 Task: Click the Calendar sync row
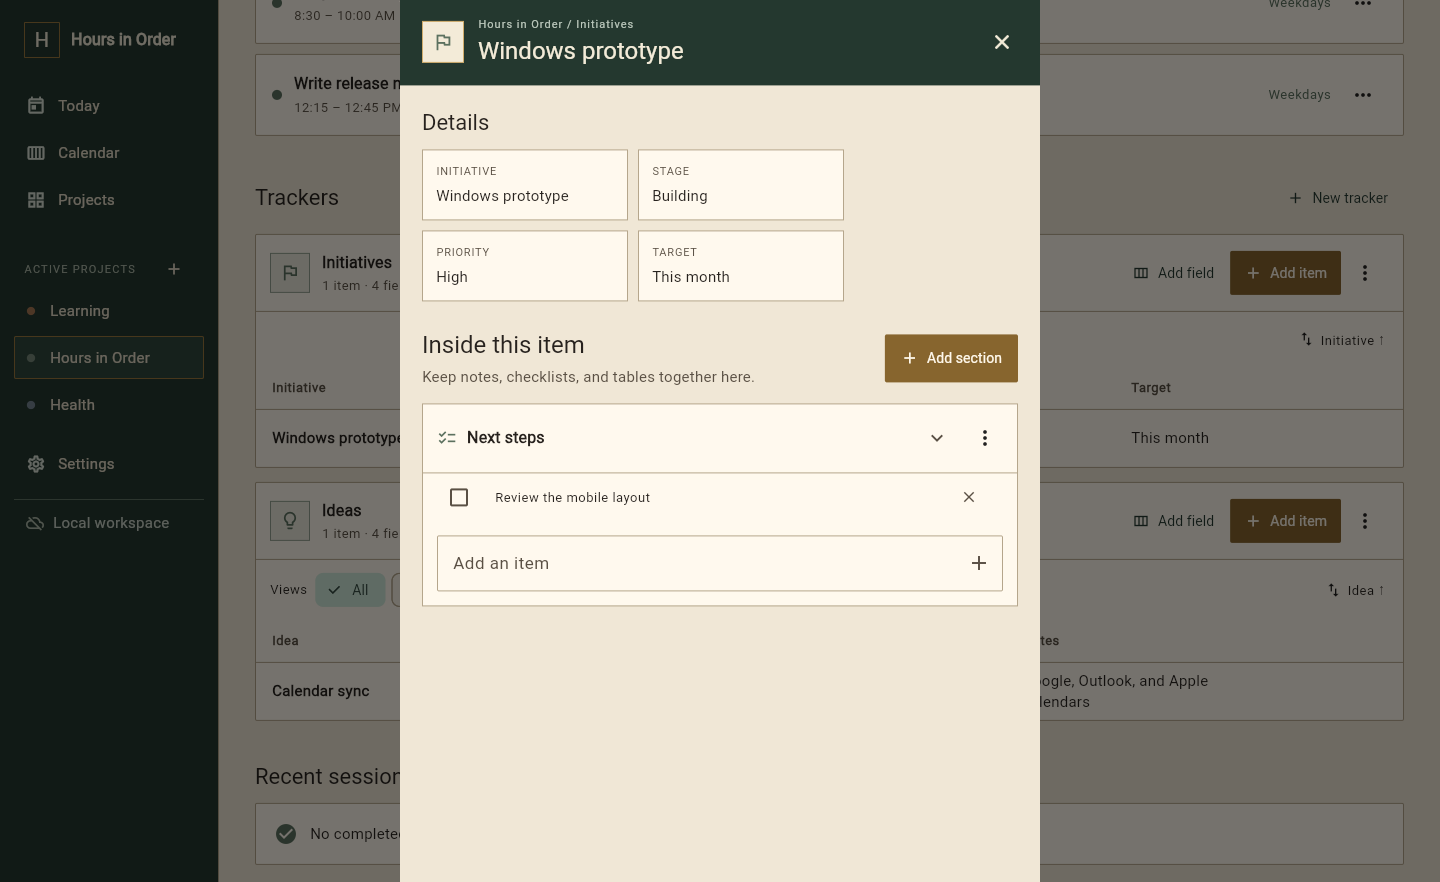coord(829,691)
